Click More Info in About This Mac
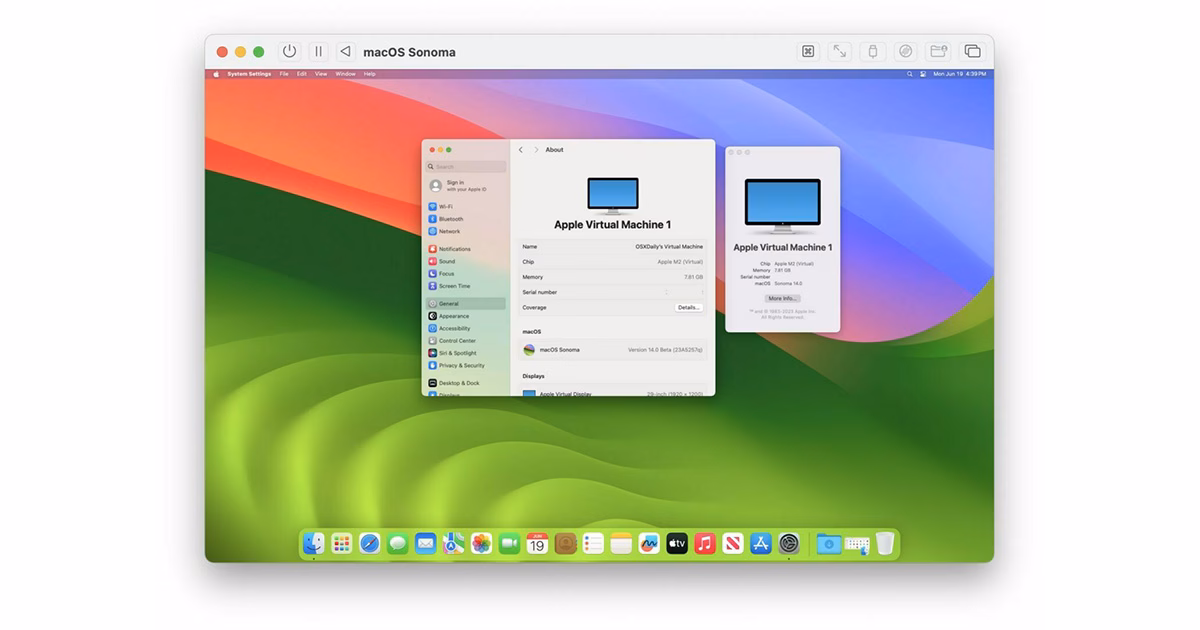 click(x=782, y=298)
